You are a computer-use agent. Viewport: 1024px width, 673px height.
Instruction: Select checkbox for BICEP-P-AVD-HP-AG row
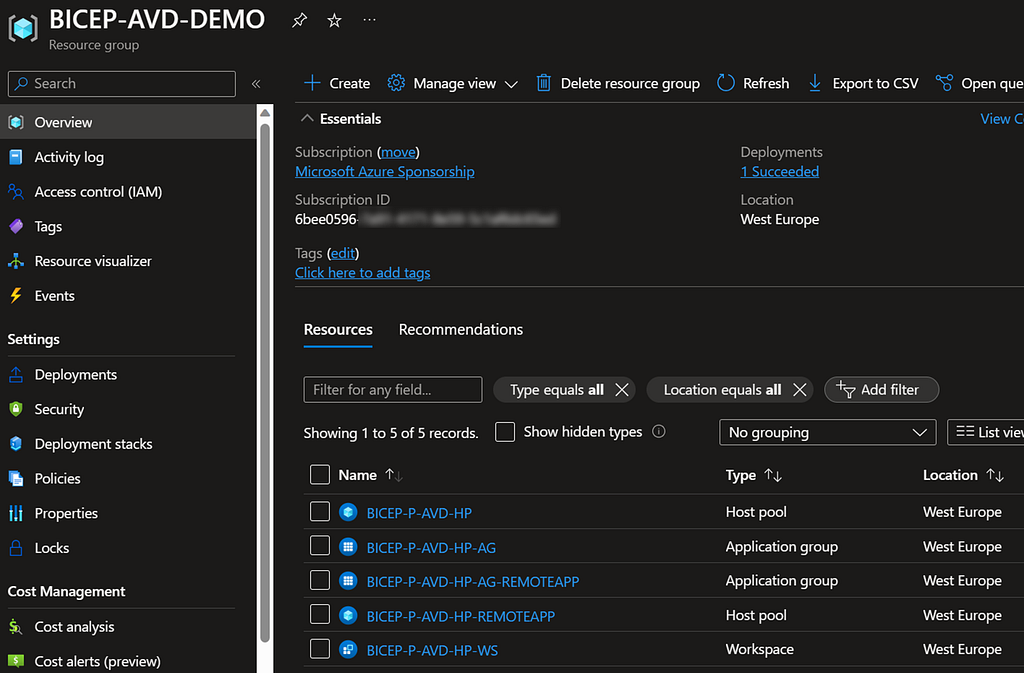coord(320,545)
